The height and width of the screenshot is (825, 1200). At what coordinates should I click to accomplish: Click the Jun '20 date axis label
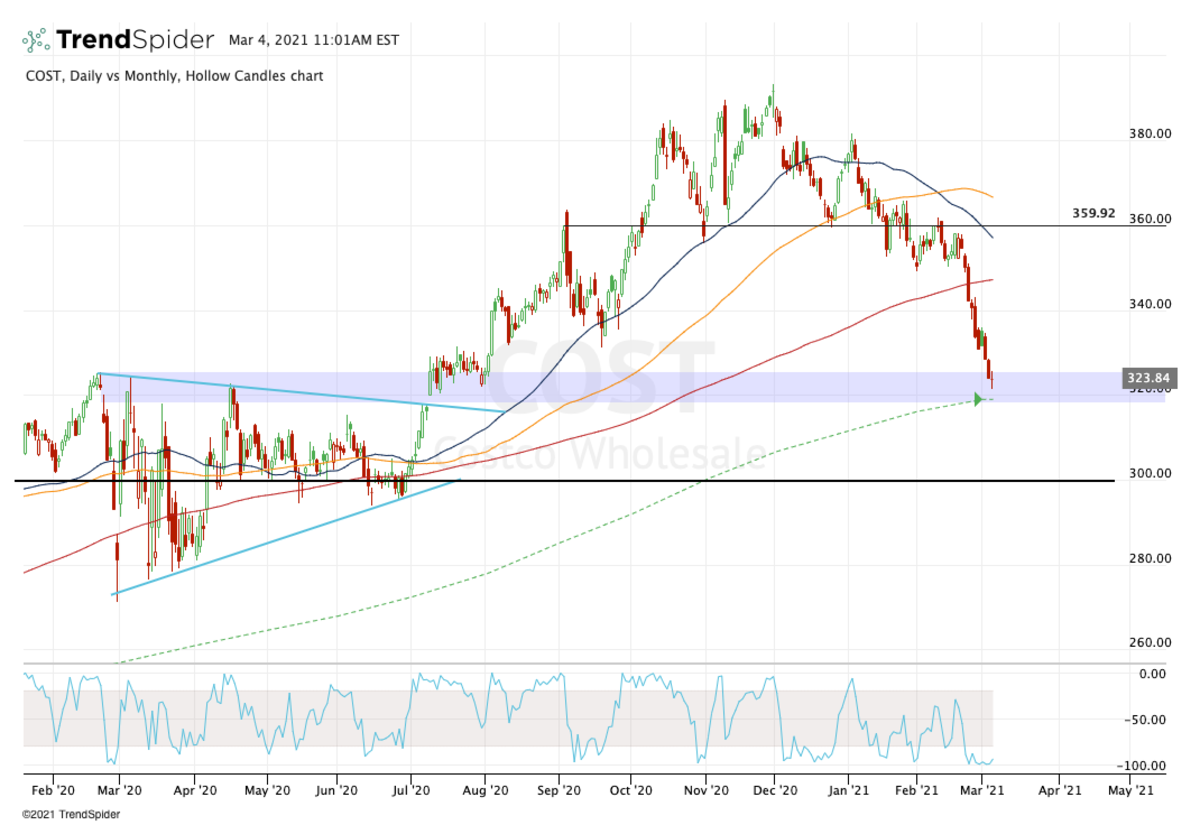click(337, 790)
